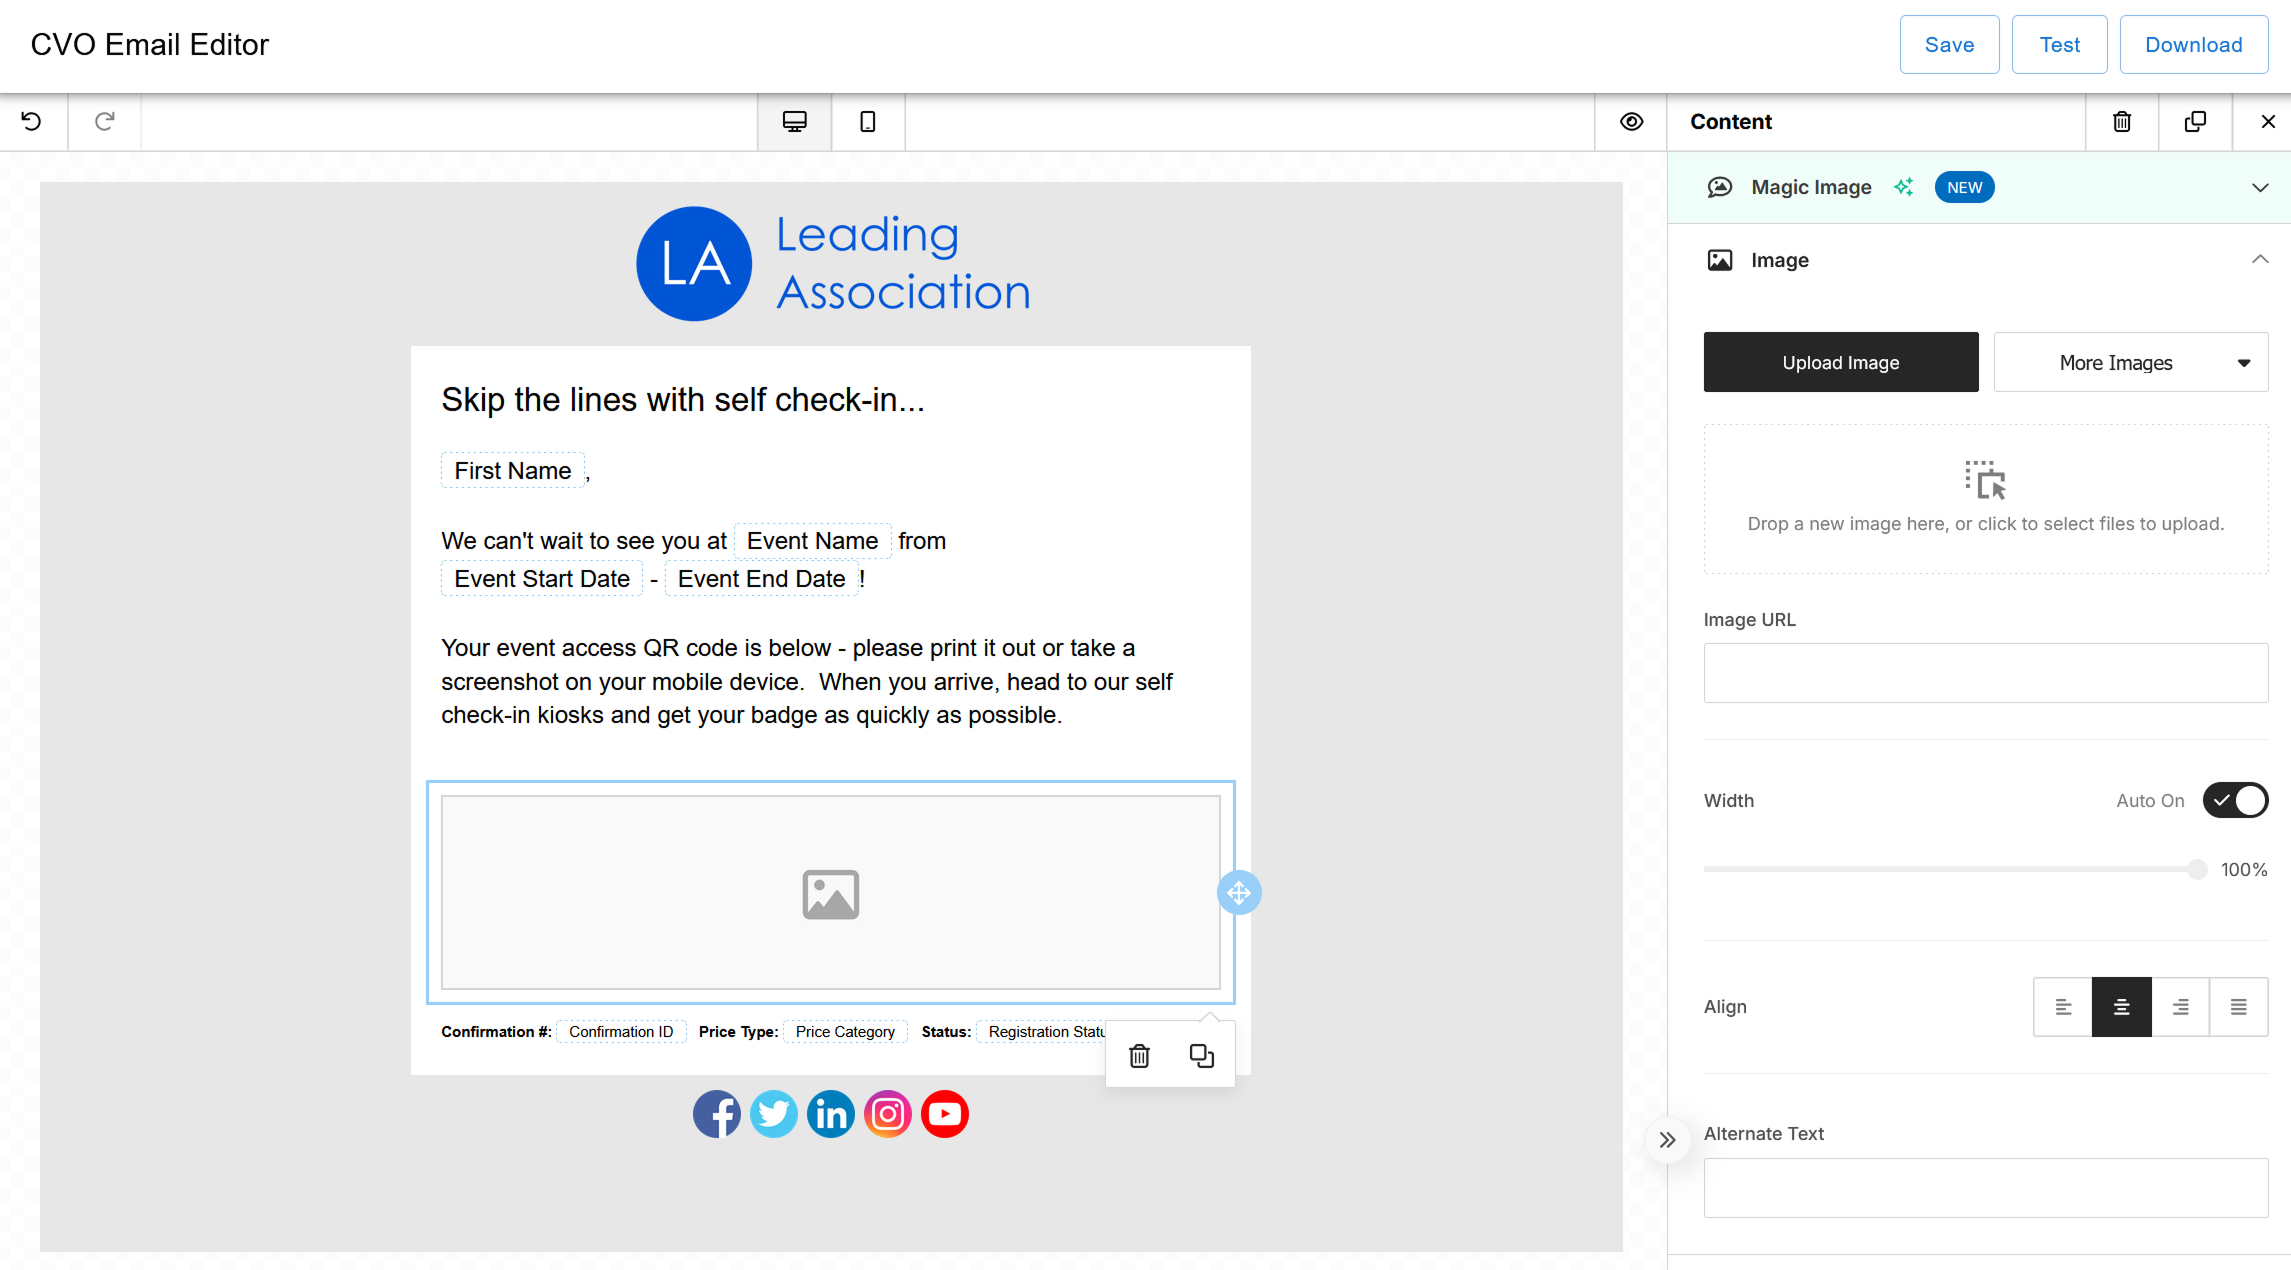Image resolution: width=2291 pixels, height=1270 pixels.
Task: Click the Image section picture icon
Action: point(1720,260)
